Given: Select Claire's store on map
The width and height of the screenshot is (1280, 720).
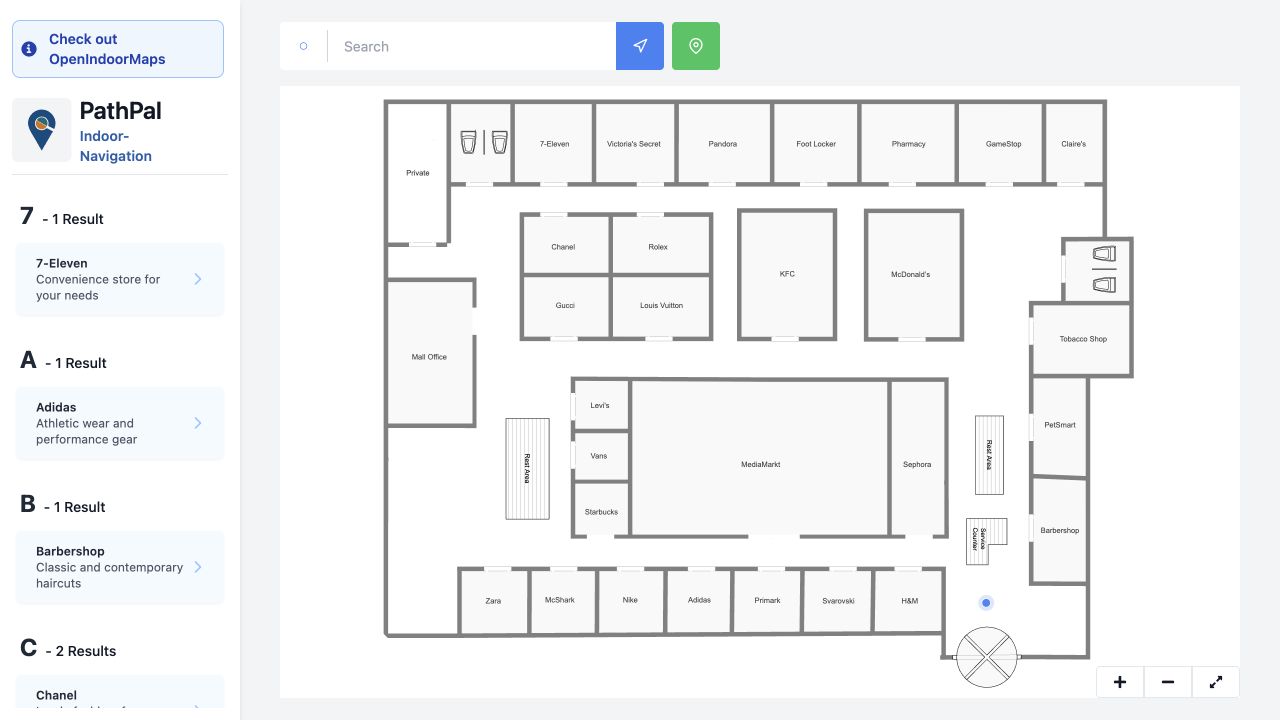Looking at the screenshot, I should (1074, 143).
